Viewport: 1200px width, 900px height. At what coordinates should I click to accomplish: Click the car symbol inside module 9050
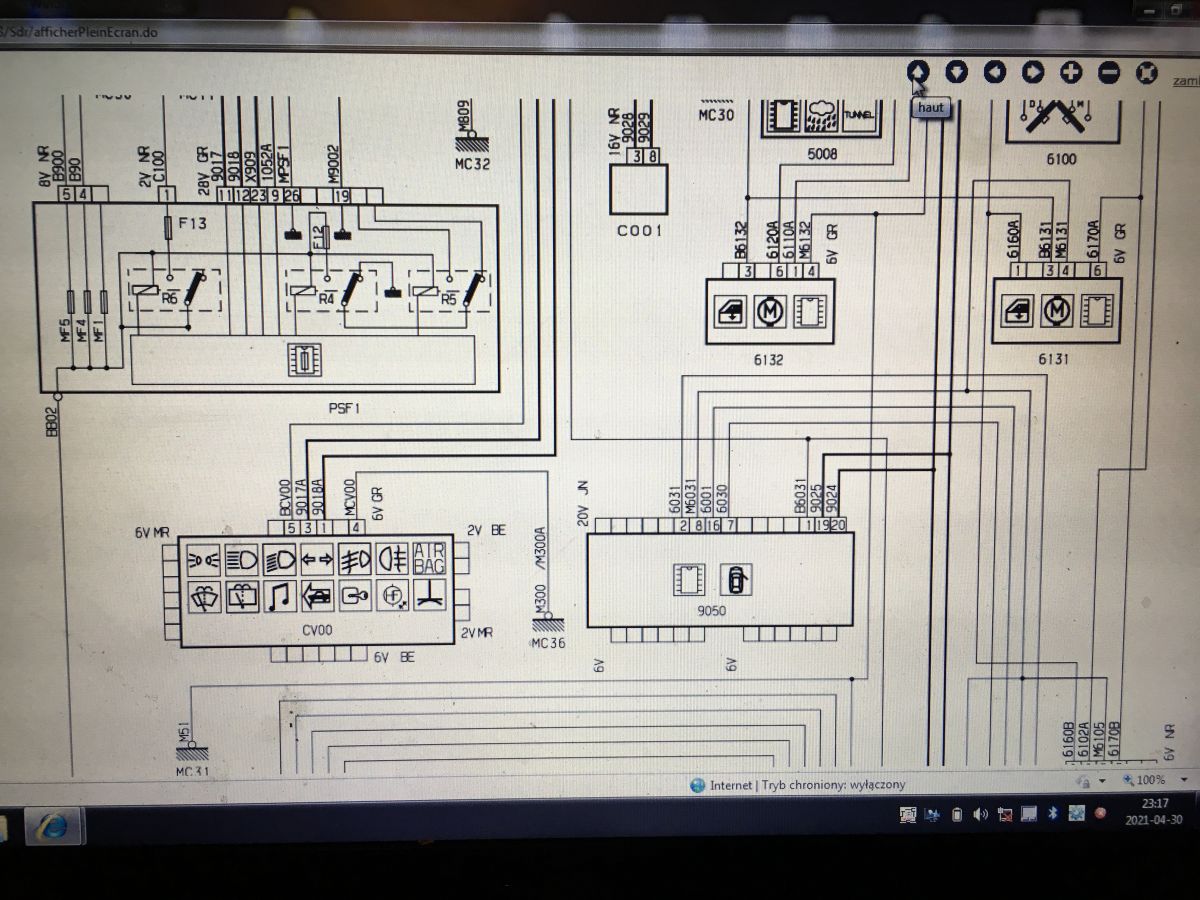tap(735, 578)
